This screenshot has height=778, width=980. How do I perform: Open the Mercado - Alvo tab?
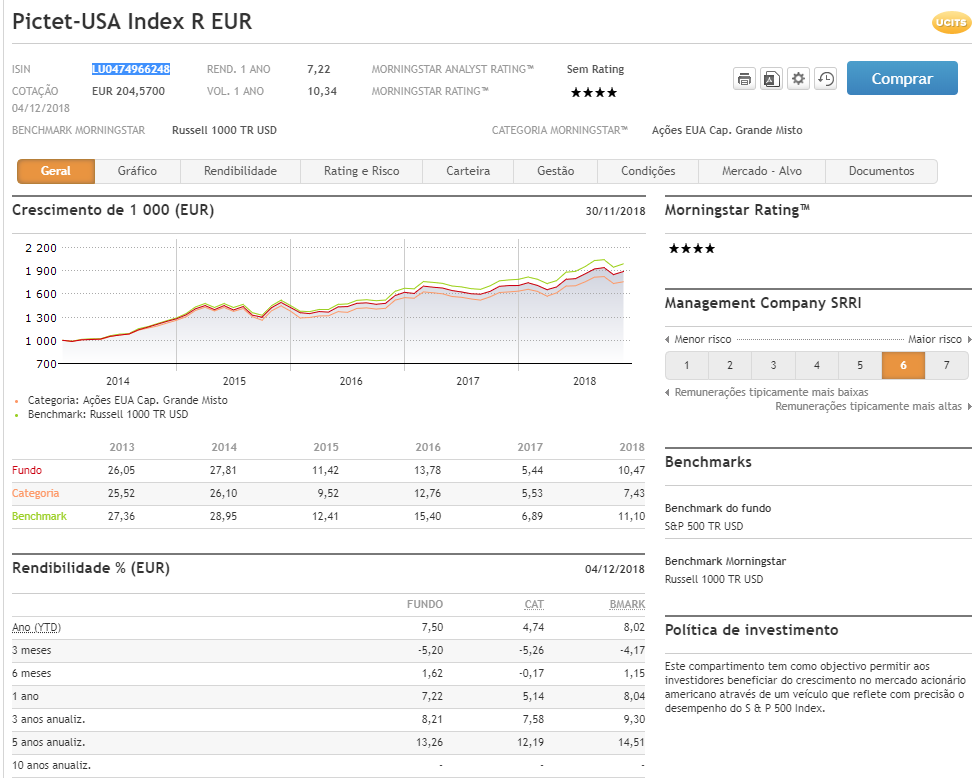point(762,171)
